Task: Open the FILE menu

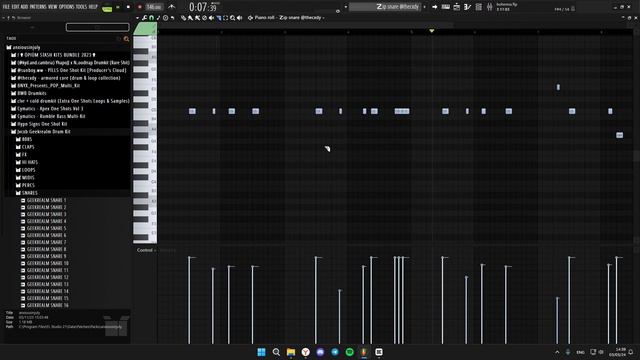Action: click(6, 7)
